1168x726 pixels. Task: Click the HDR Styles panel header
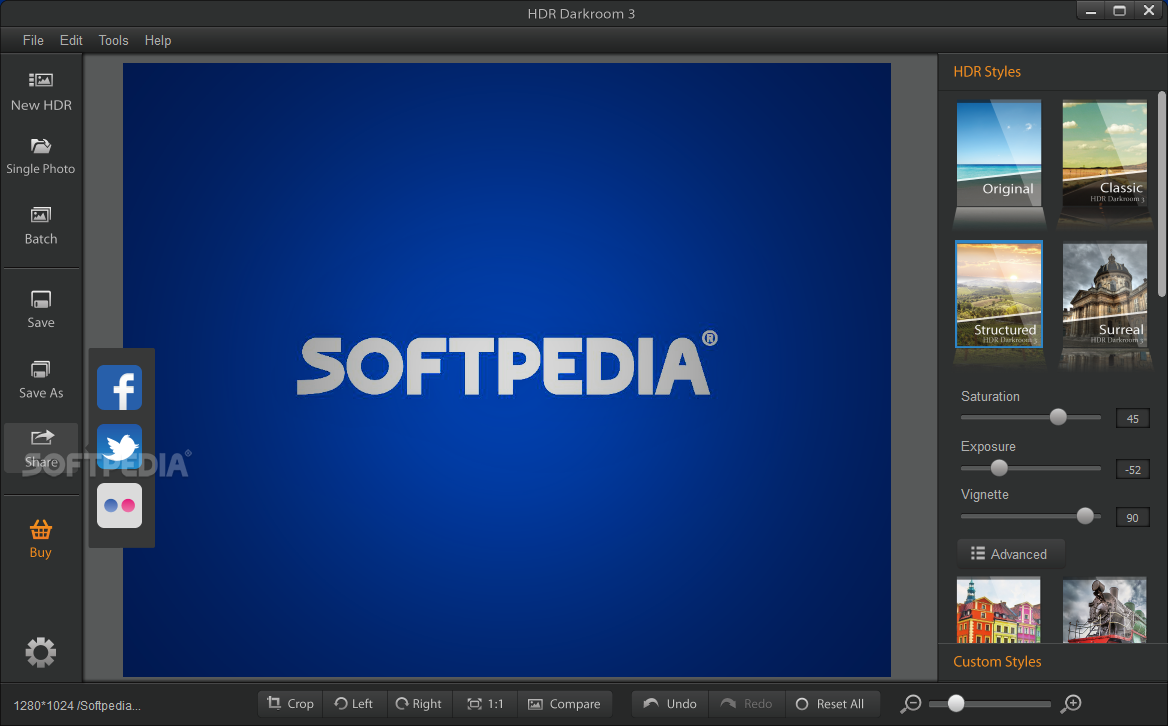(x=987, y=71)
